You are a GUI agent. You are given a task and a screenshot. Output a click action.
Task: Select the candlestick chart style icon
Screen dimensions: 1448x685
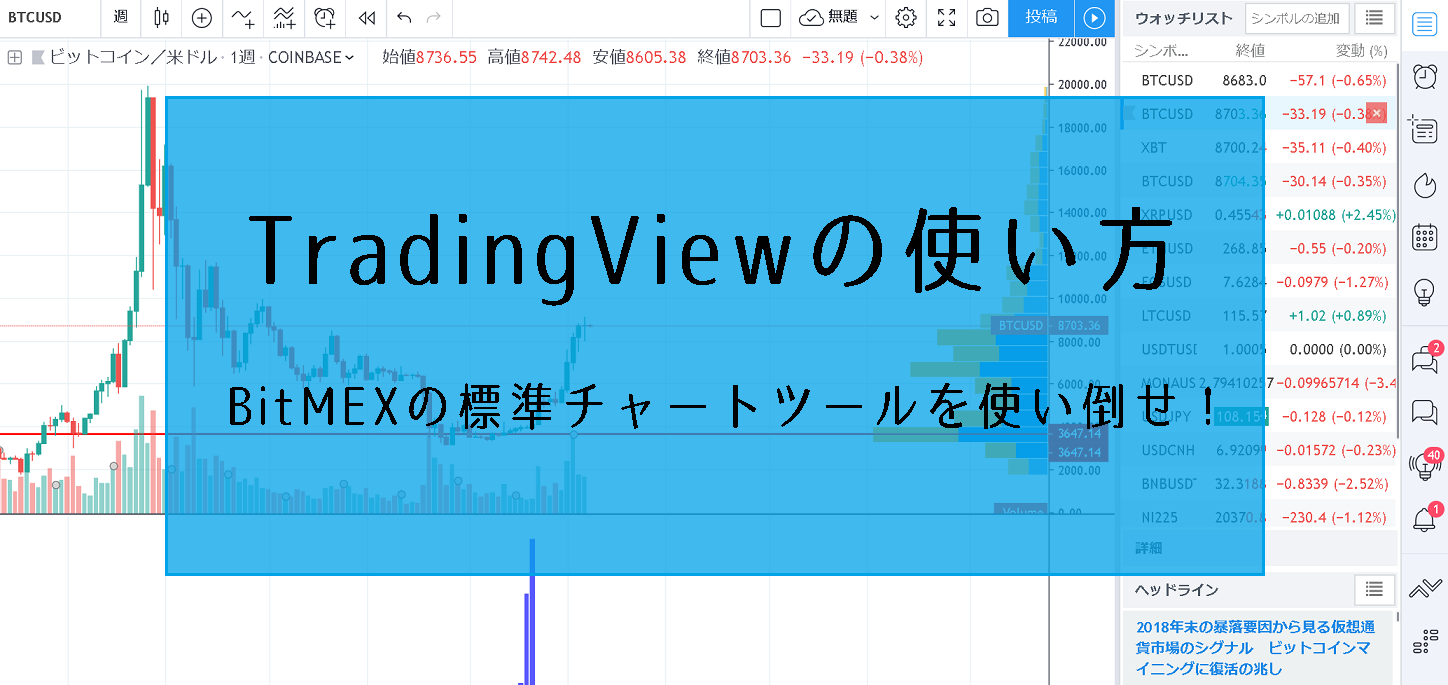162,19
